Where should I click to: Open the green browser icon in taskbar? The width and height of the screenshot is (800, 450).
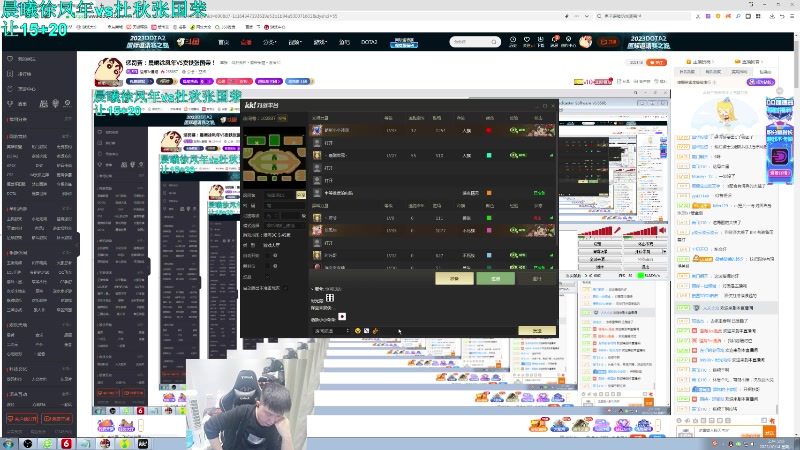coord(47,443)
